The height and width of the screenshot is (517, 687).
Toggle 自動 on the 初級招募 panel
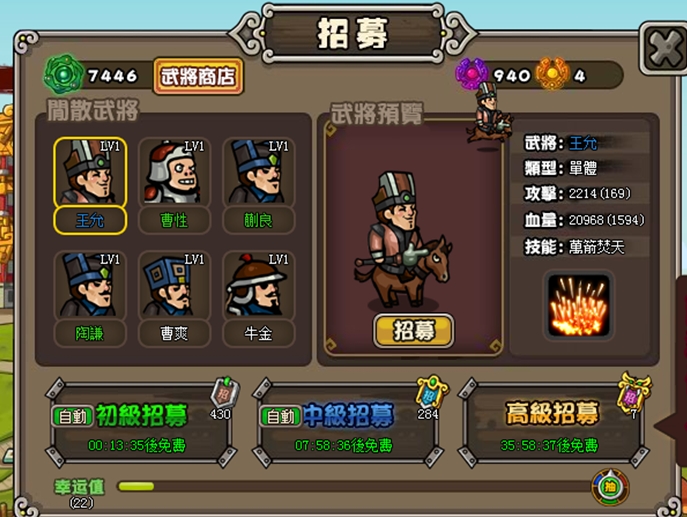(73, 416)
